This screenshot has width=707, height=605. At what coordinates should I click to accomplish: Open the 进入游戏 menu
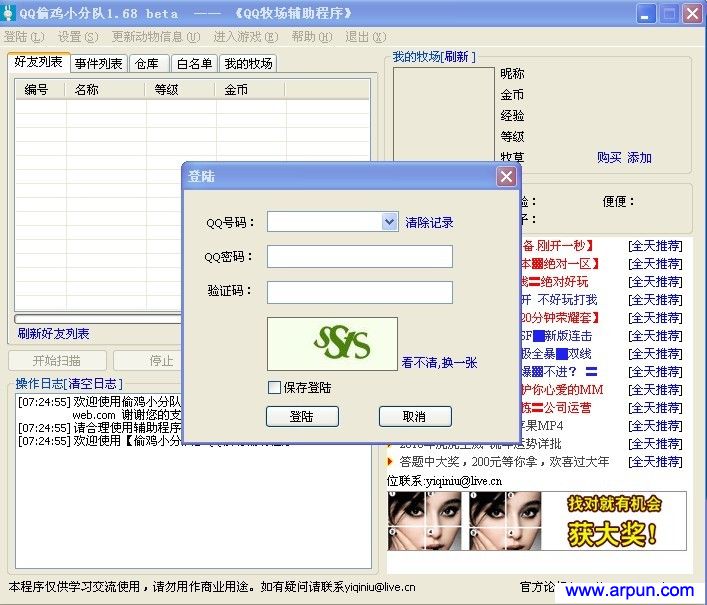tap(246, 37)
